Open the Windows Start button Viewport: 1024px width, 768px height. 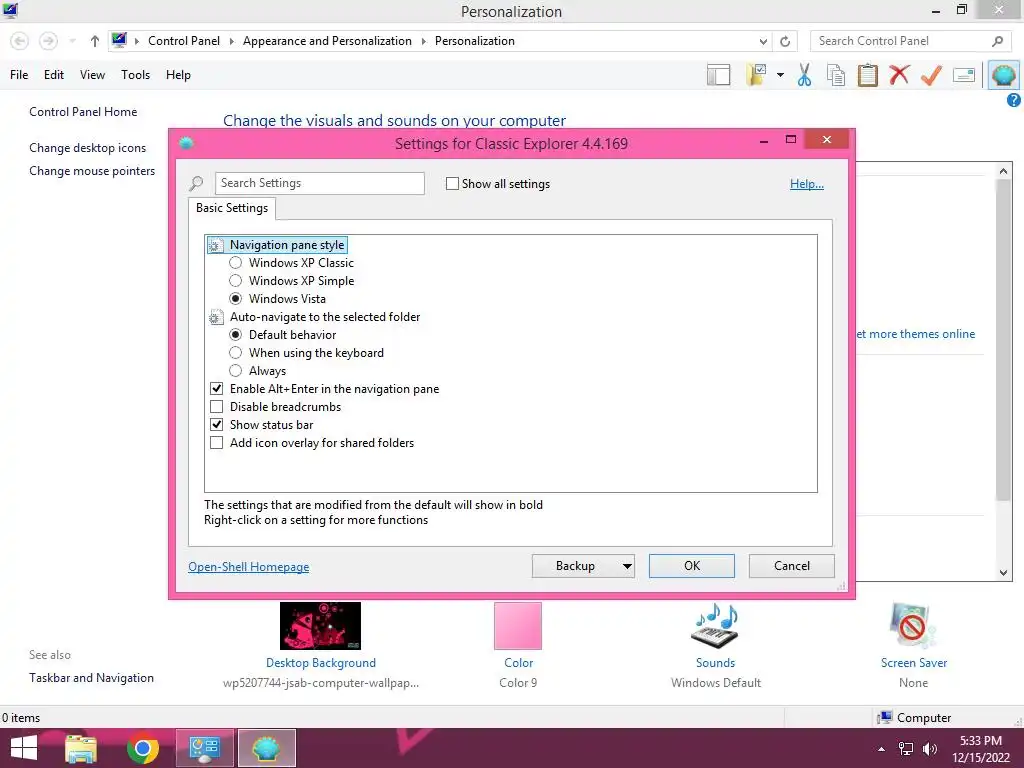click(x=24, y=748)
